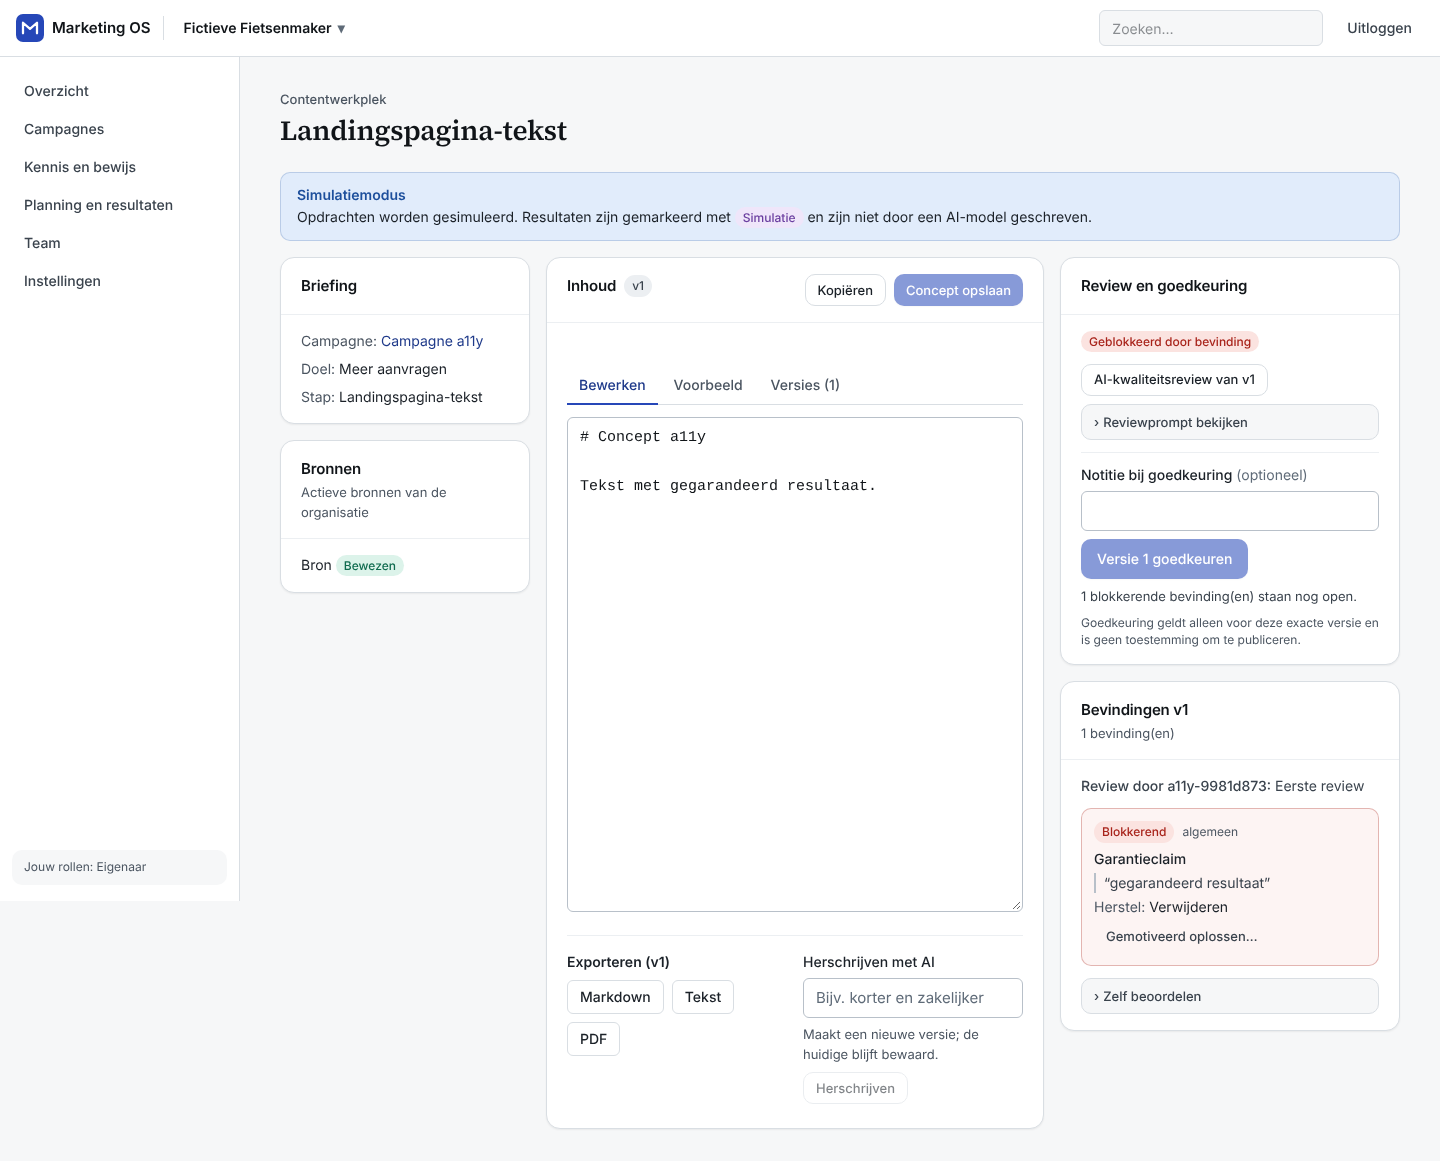Export as Tekst
This screenshot has width=1440, height=1161.
(703, 997)
